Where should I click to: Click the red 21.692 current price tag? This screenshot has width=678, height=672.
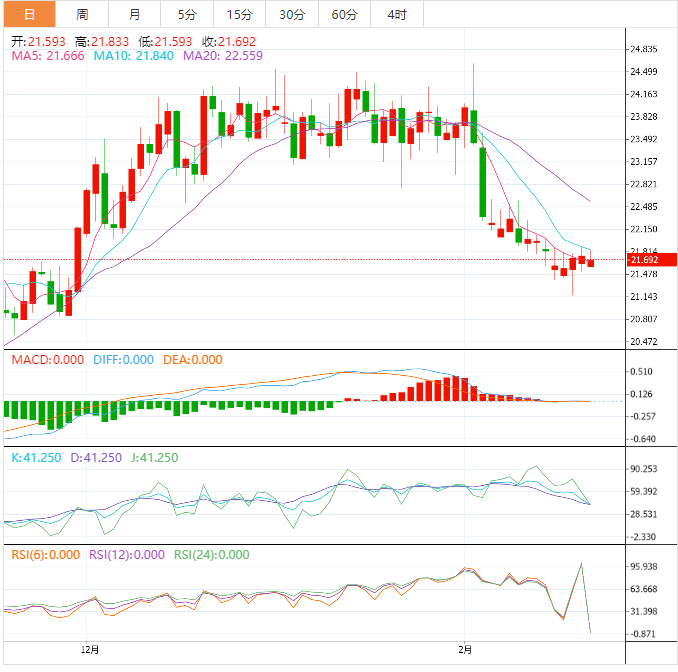coord(648,260)
